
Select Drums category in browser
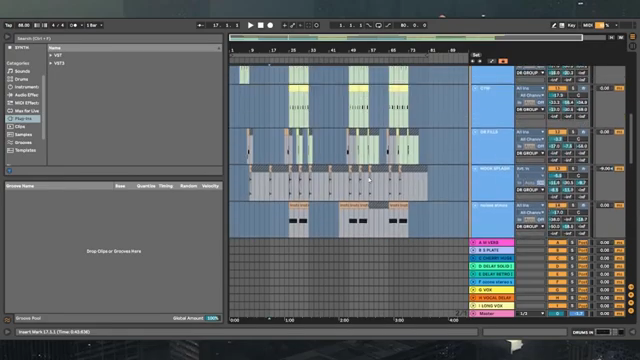tap(22, 79)
